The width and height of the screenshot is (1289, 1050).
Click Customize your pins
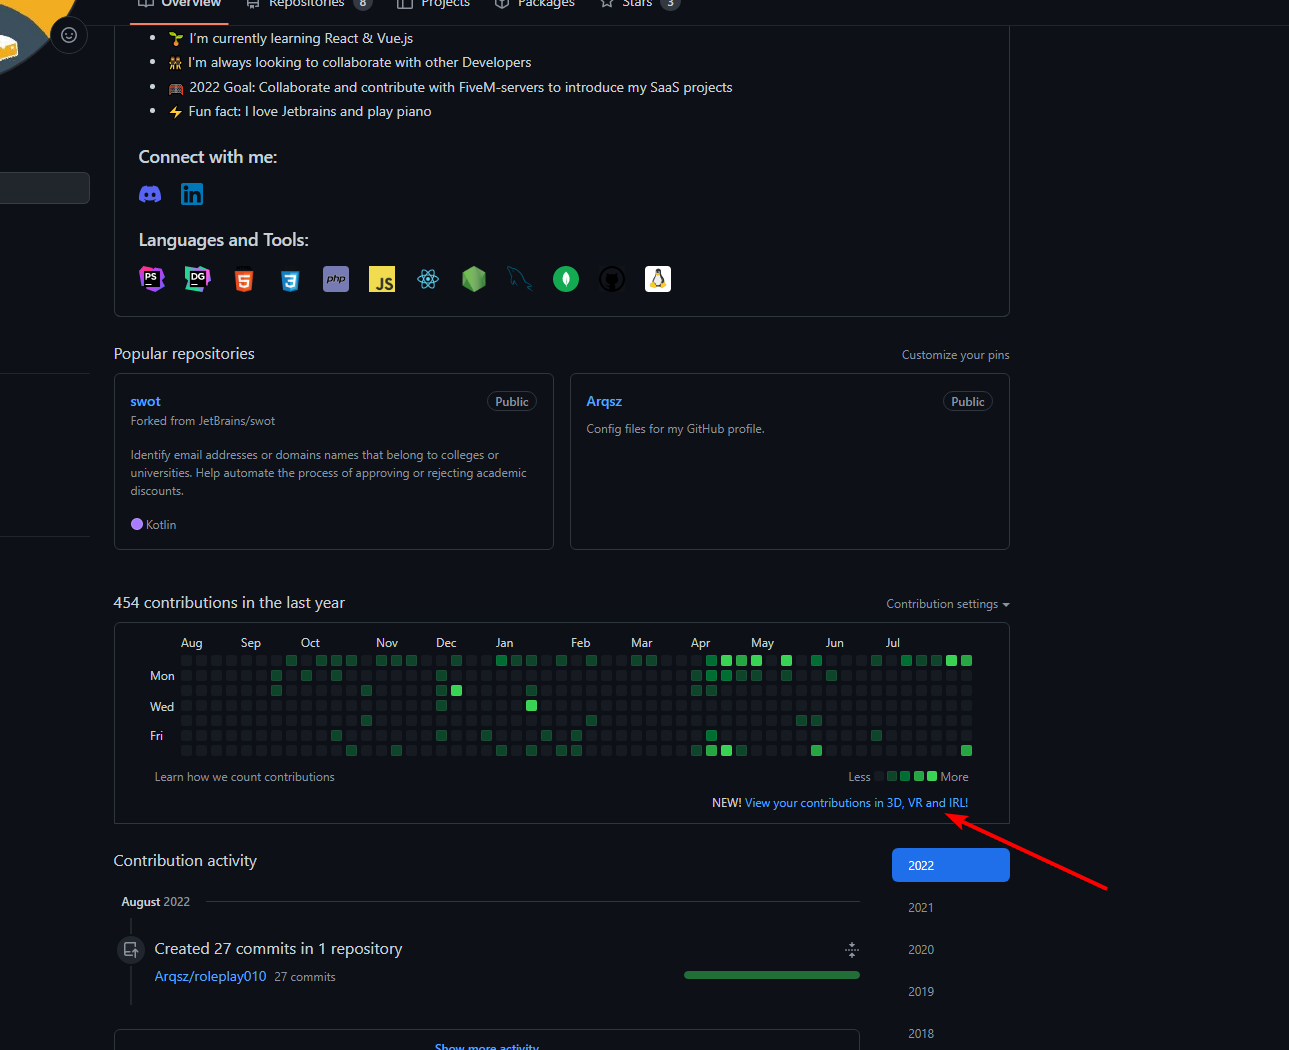tap(955, 355)
